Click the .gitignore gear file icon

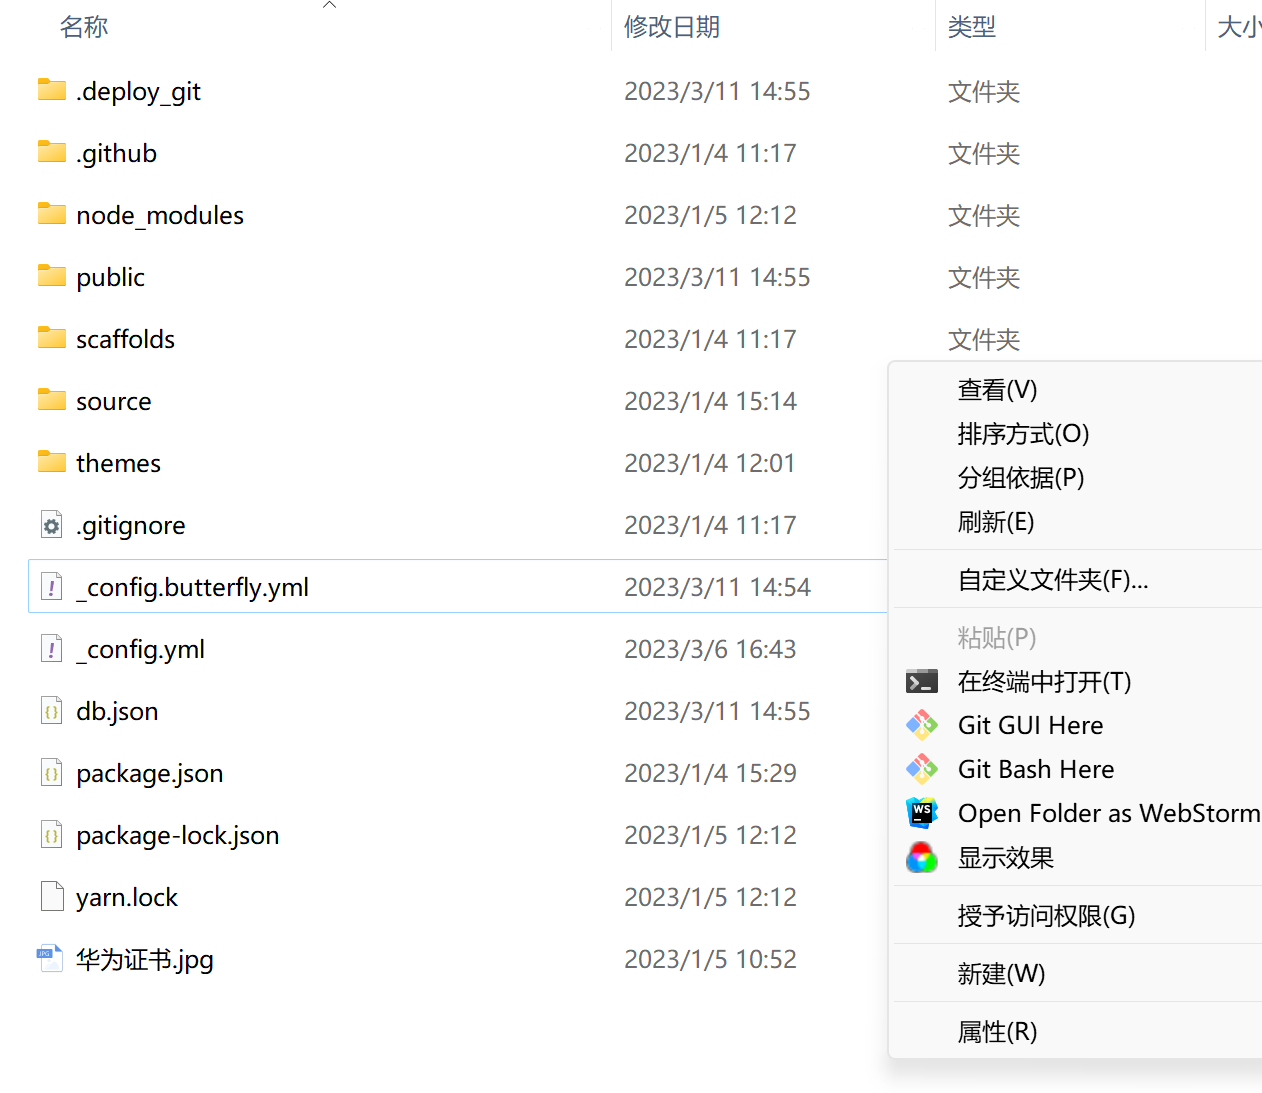tap(52, 525)
